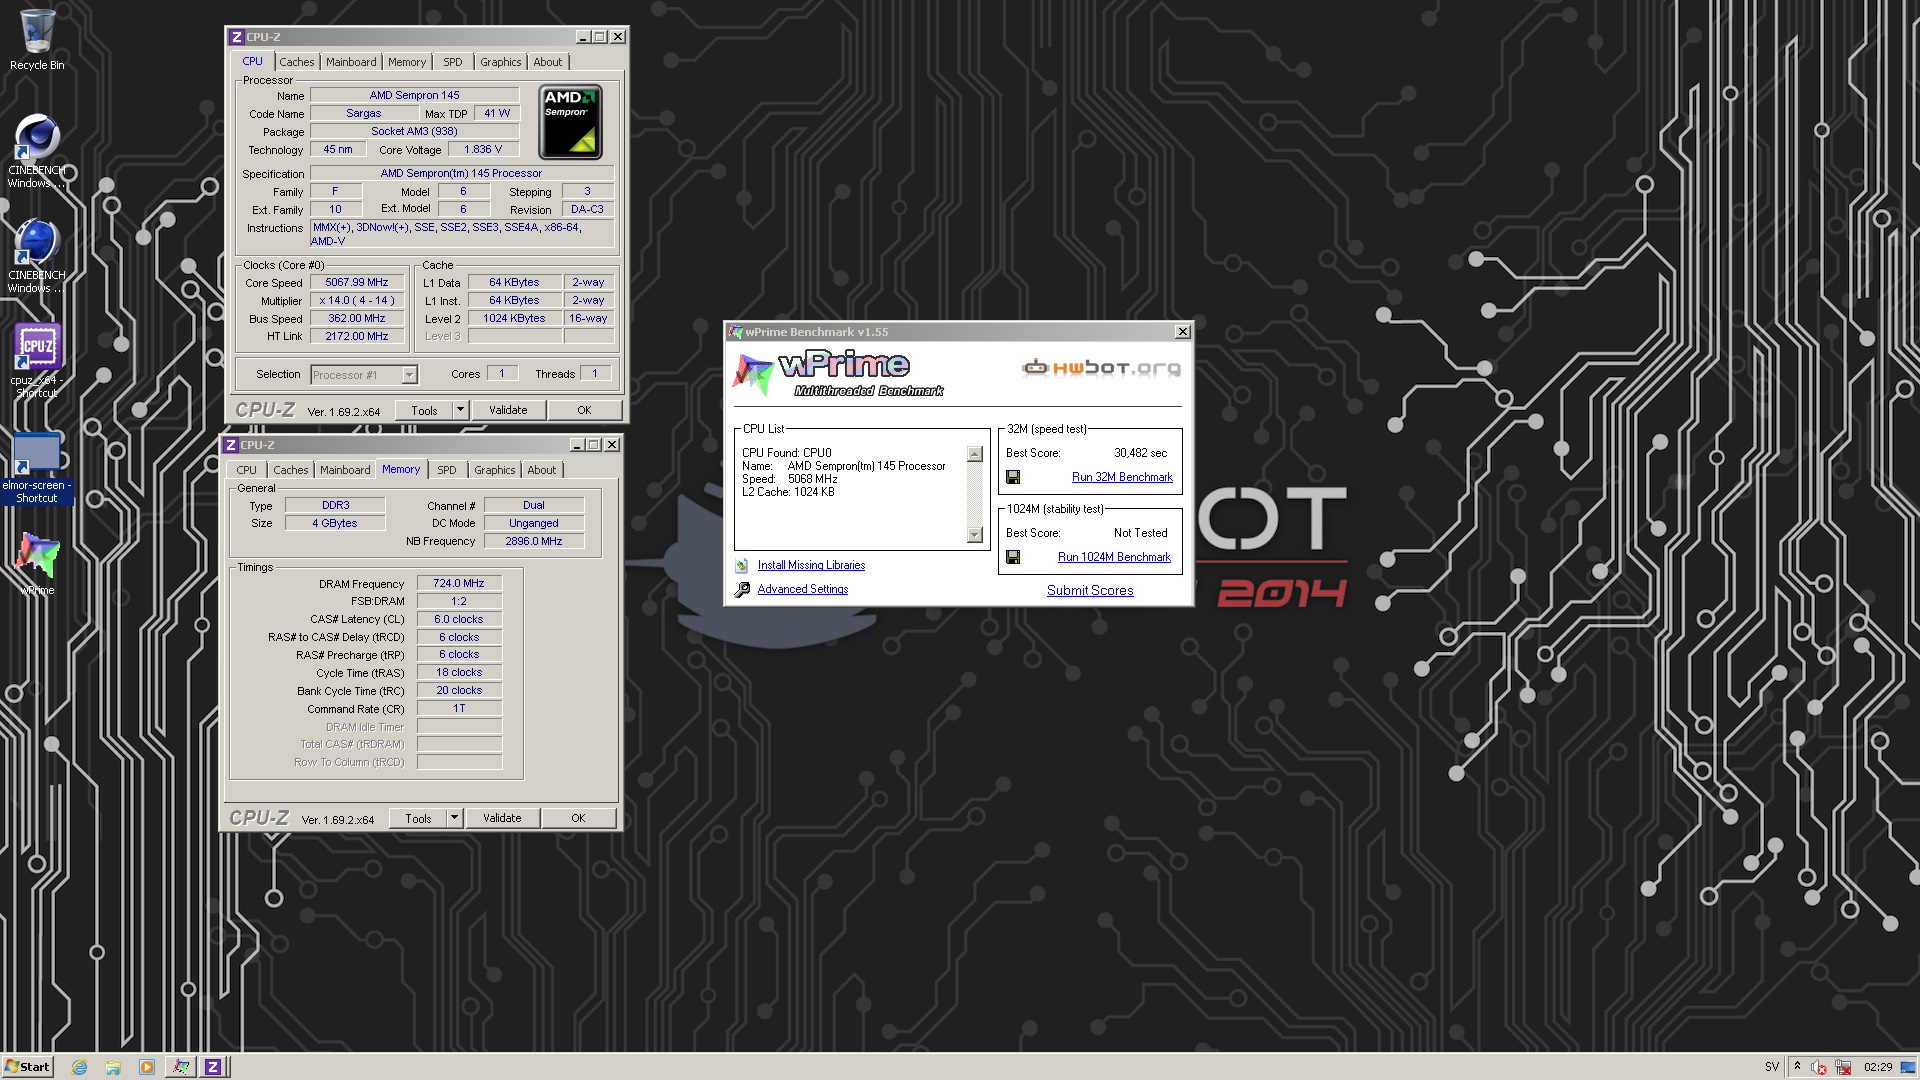Open Graphics tab in upper CPU-Z
The image size is (1920, 1080).
500,62
